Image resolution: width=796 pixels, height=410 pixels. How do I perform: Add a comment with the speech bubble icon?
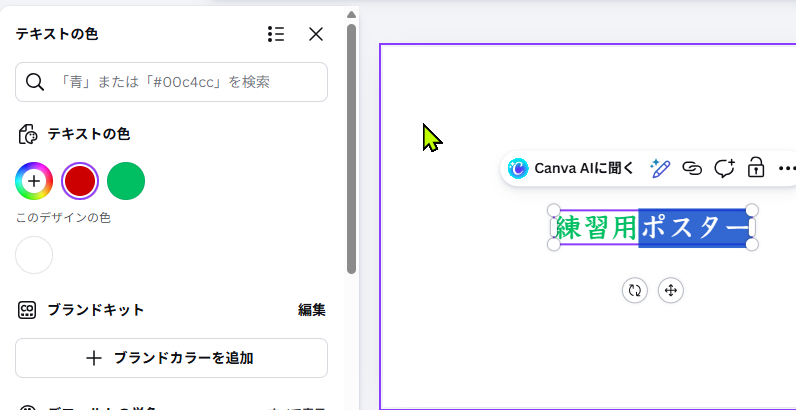[x=724, y=168]
